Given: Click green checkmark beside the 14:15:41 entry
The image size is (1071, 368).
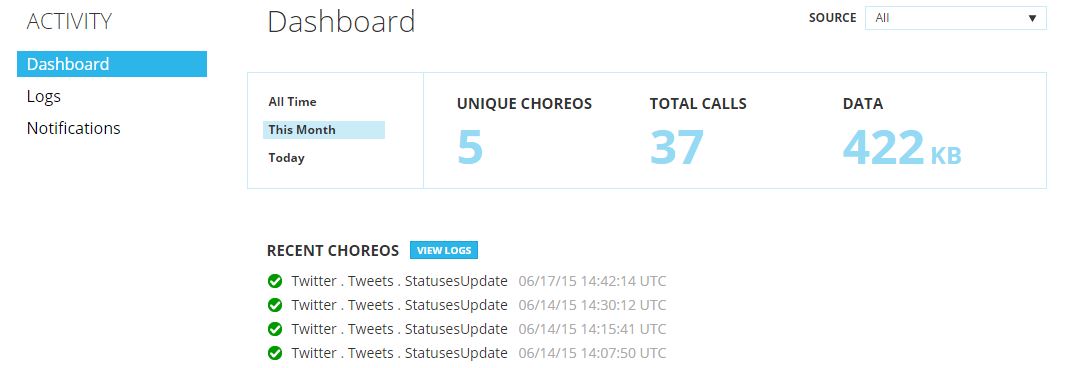Looking at the screenshot, I should tap(275, 329).
